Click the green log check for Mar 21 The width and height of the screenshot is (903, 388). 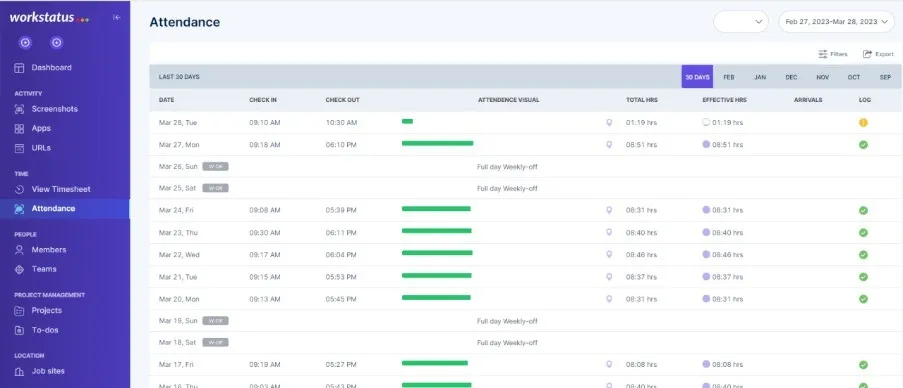(x=863, y=277)
